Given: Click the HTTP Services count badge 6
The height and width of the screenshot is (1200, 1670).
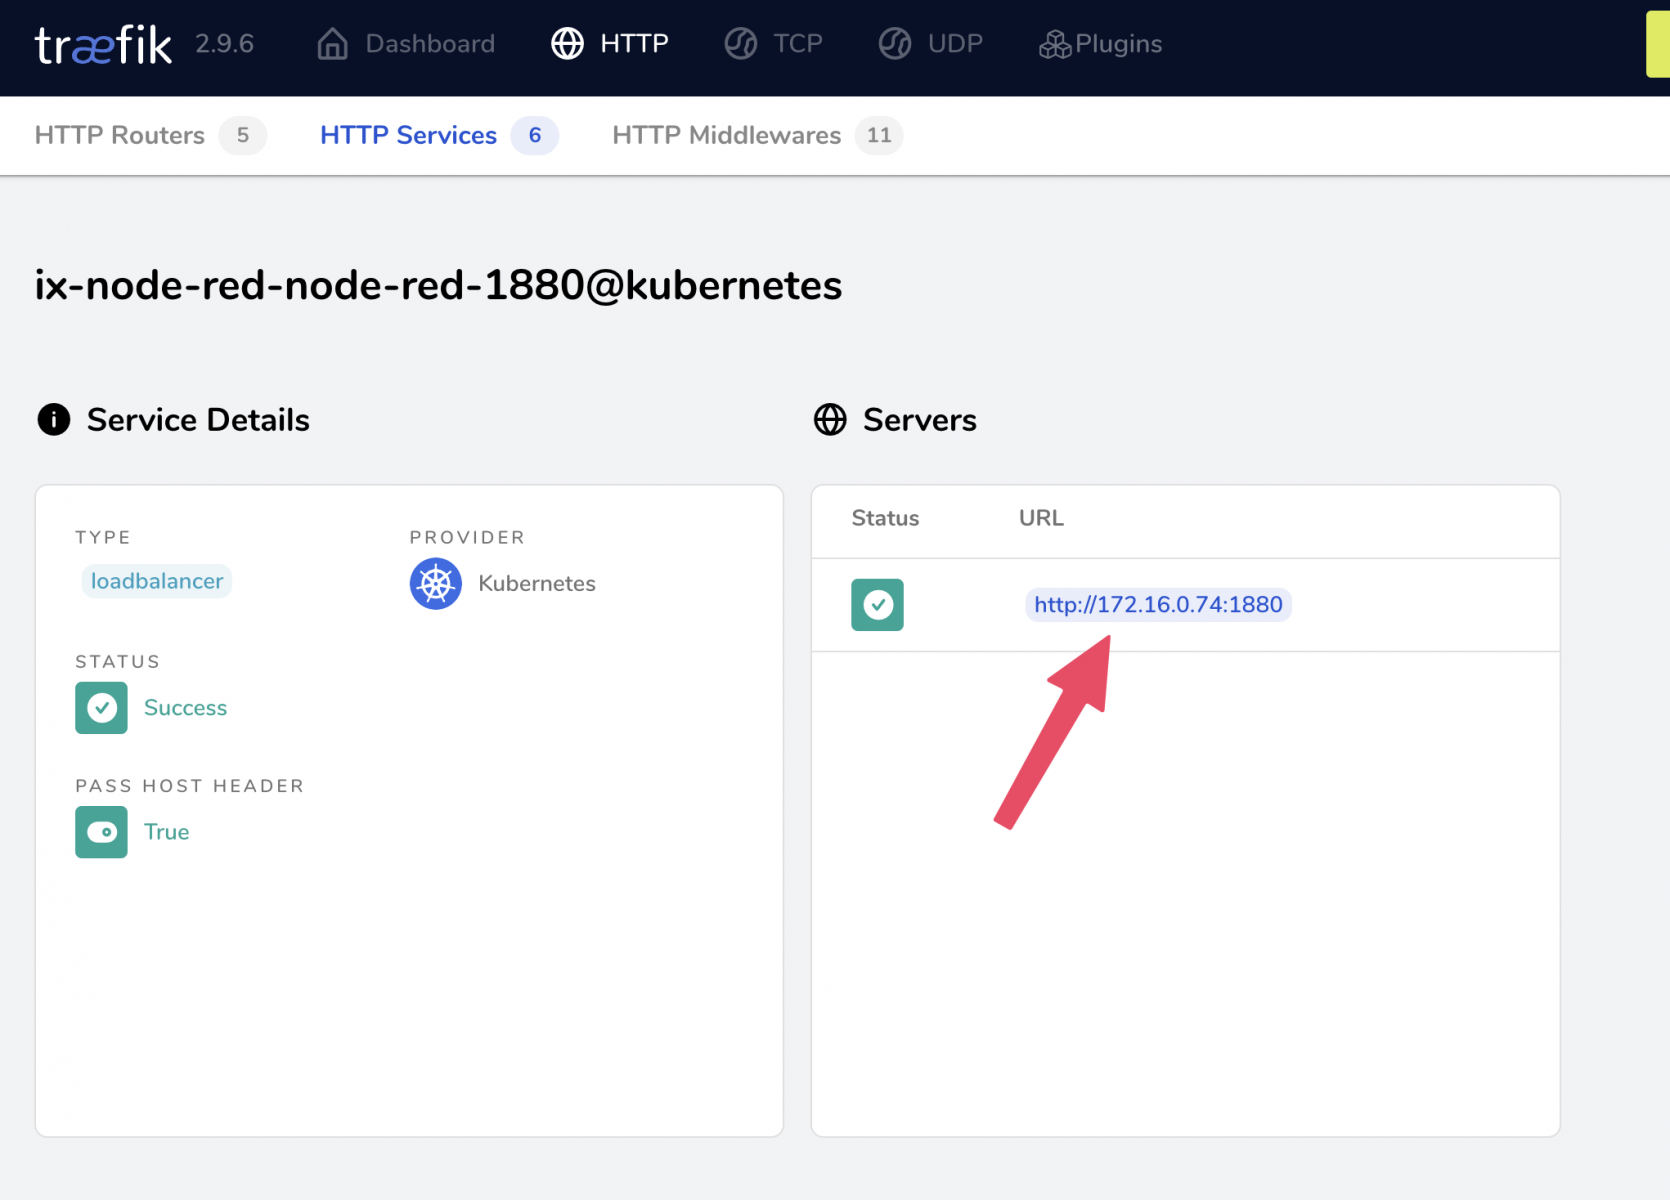Looking at the screenshot, I should tap(535, 135).
